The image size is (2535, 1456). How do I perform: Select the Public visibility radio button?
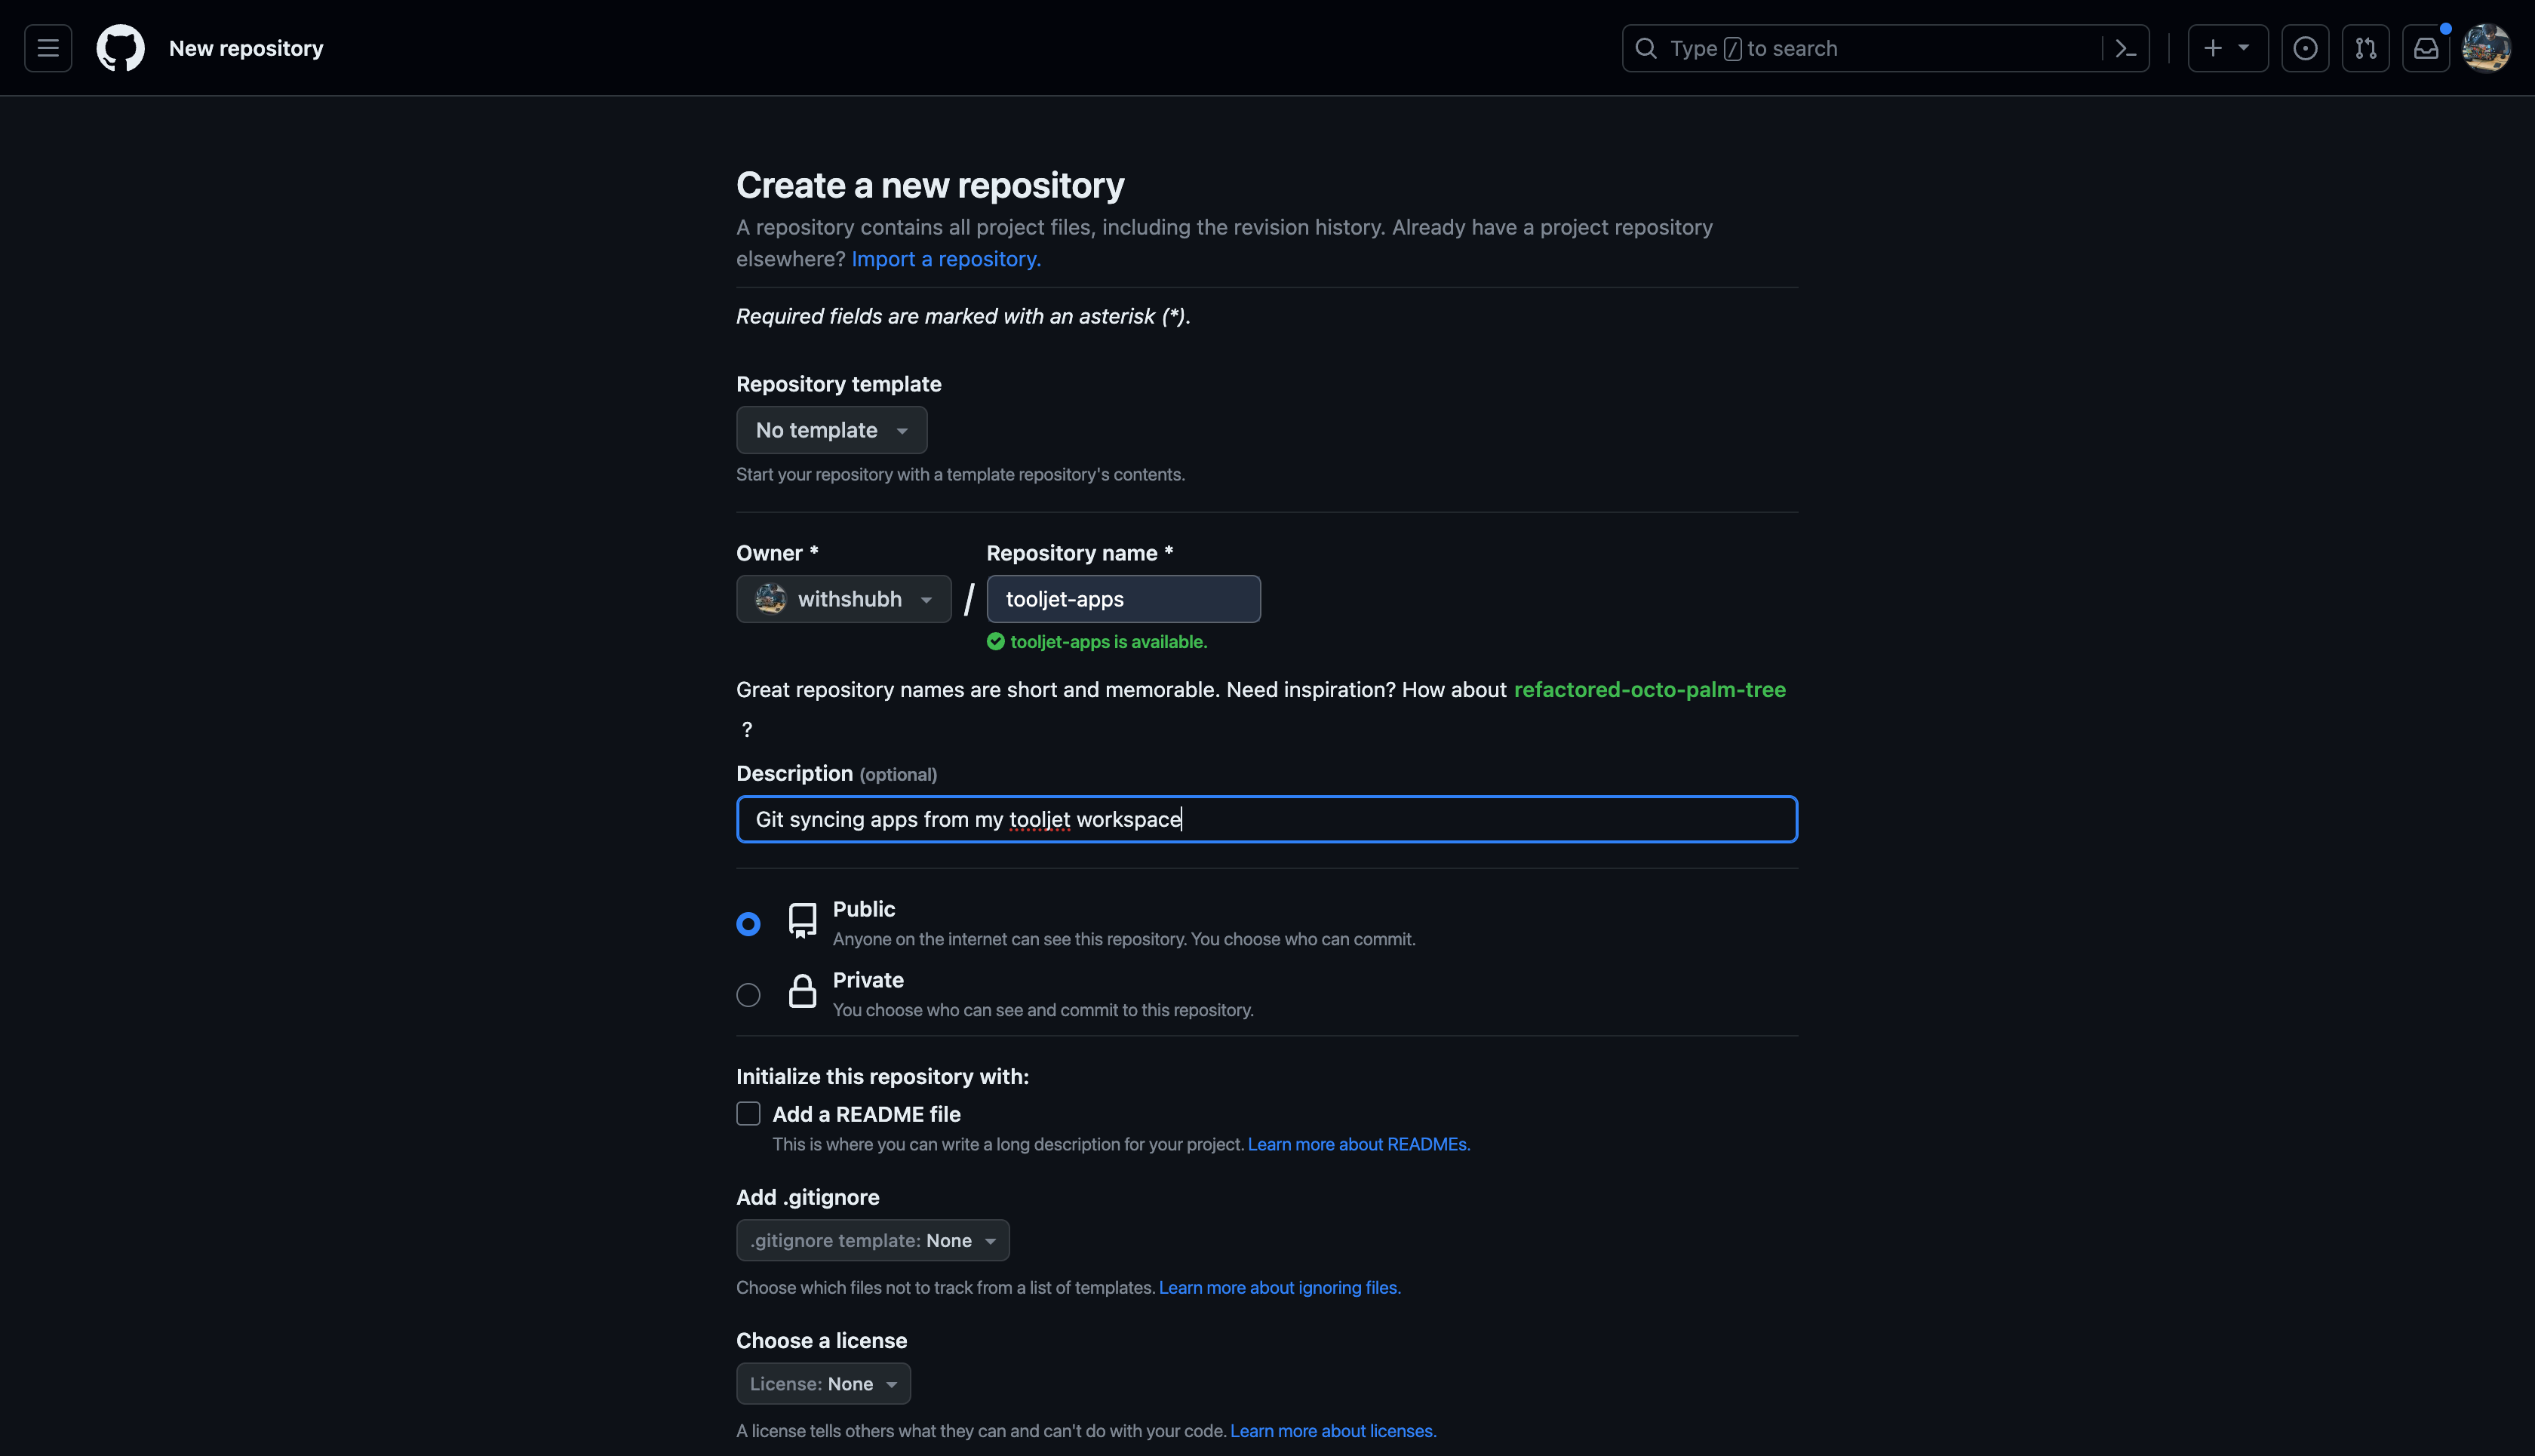tap(748, 924)
